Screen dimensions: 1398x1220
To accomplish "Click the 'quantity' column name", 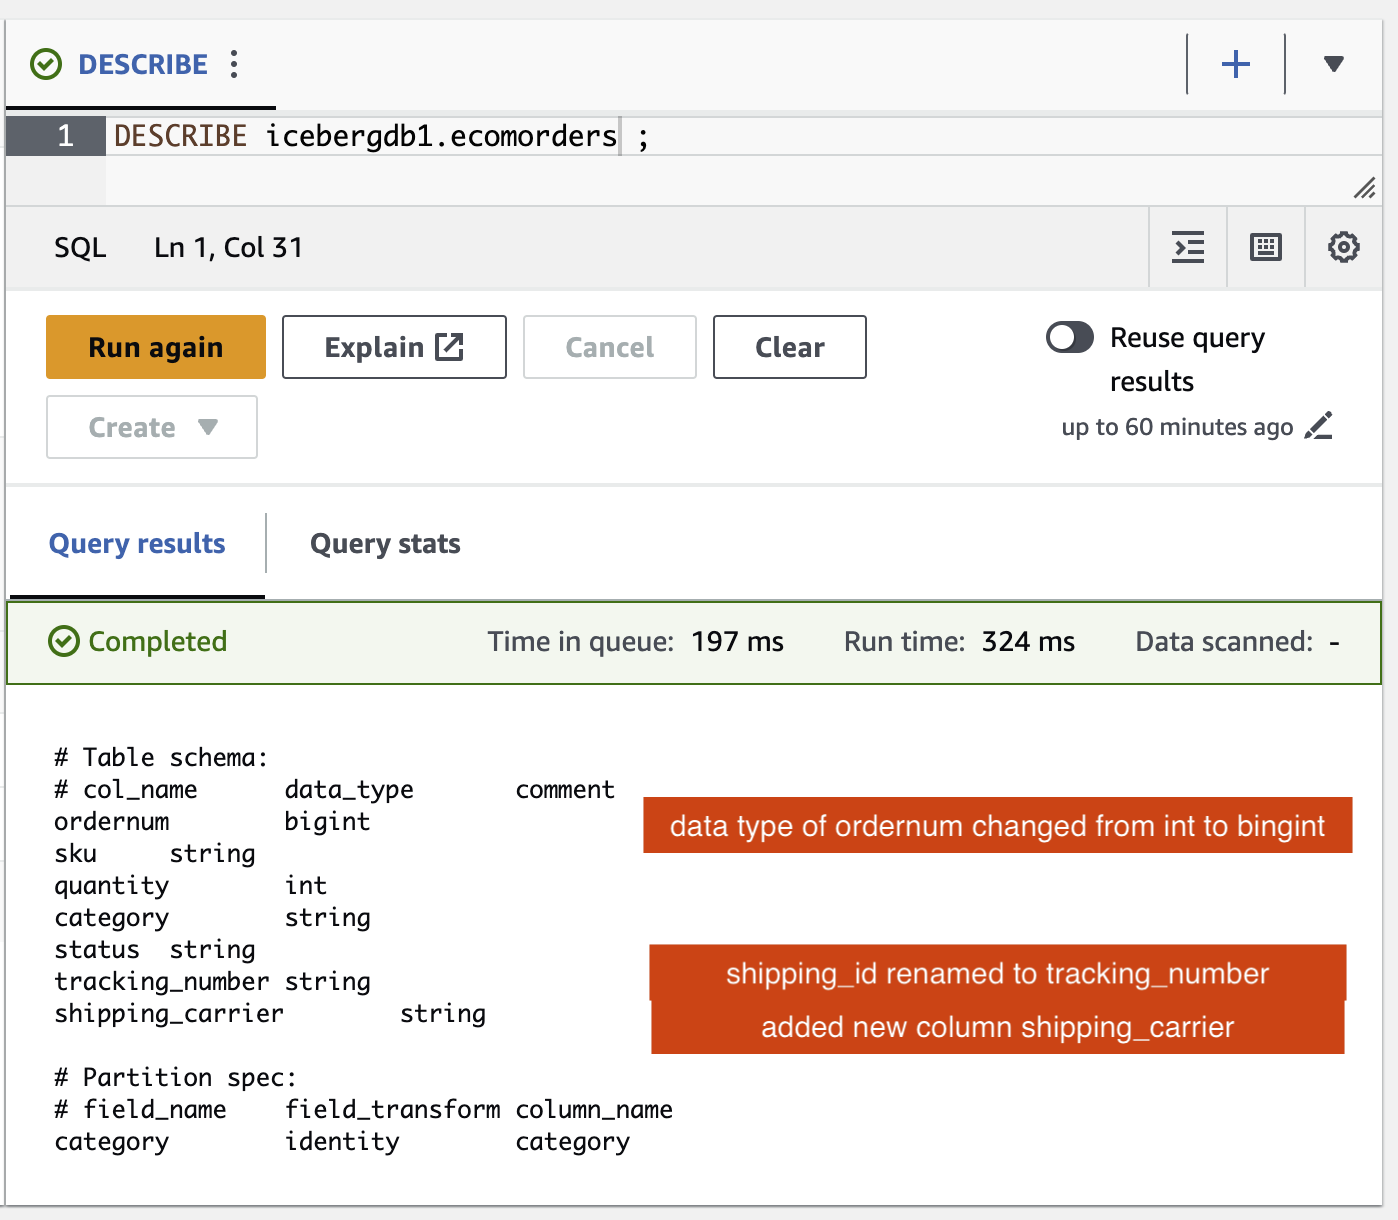I will point(112,886).
